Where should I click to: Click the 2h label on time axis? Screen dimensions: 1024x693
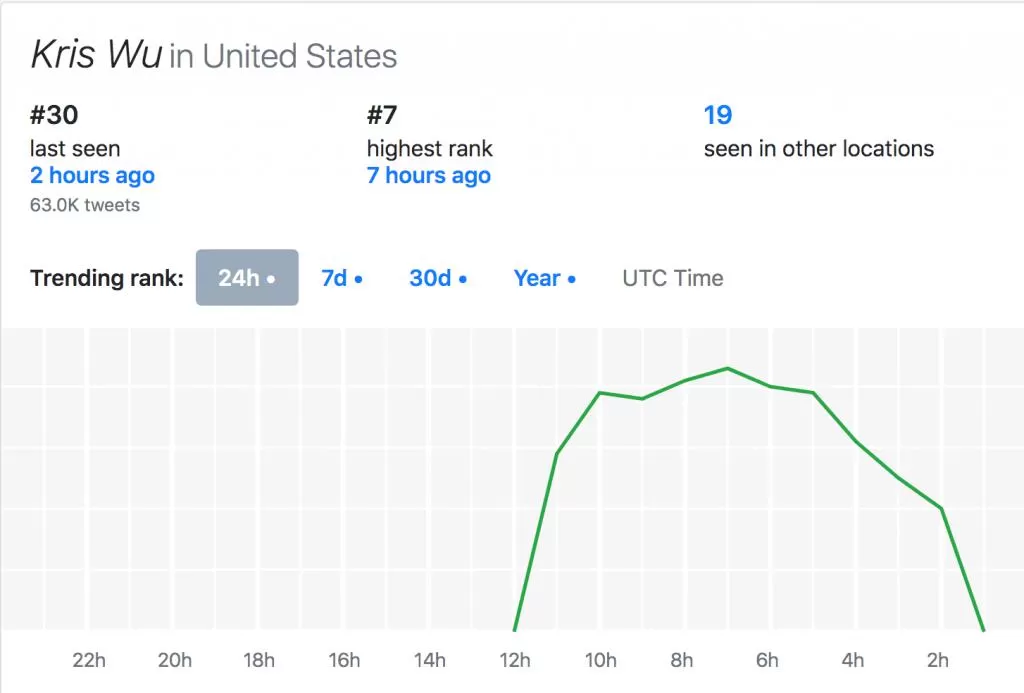point(938,660)
